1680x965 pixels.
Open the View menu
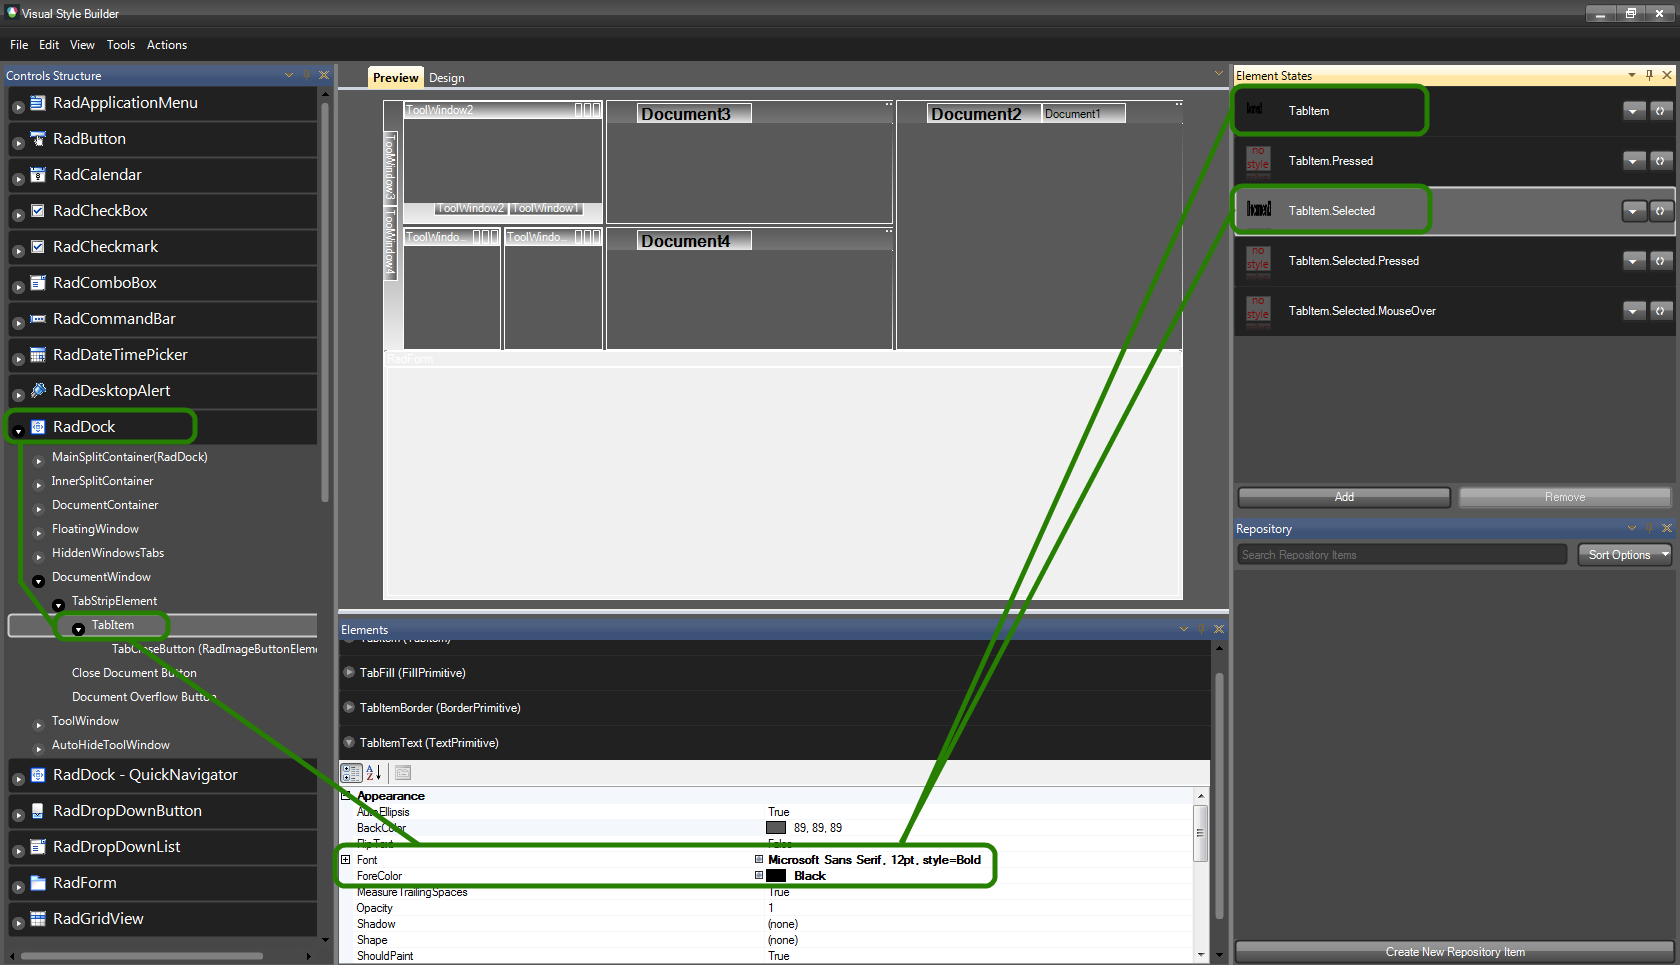click(x=82, y=45)
